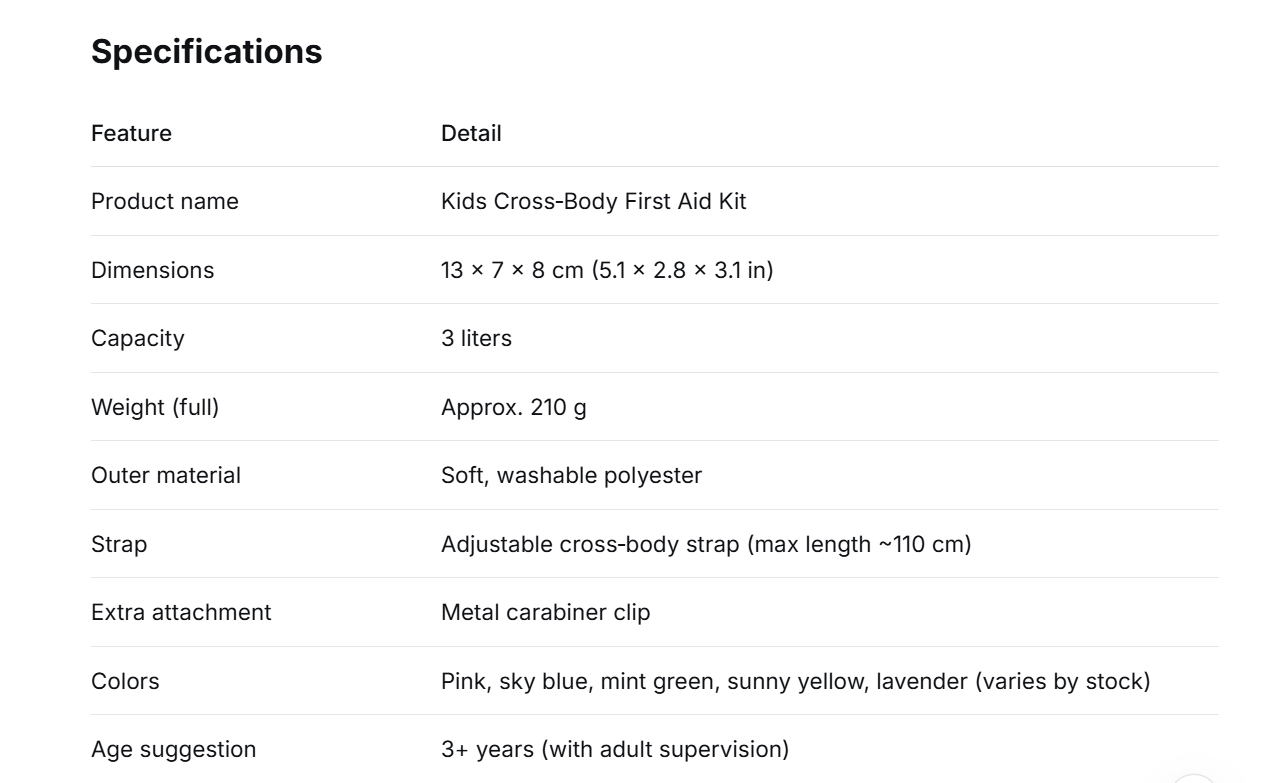
Task: Click the adjustable cross-body strap detail
Action: coord(706,544)
